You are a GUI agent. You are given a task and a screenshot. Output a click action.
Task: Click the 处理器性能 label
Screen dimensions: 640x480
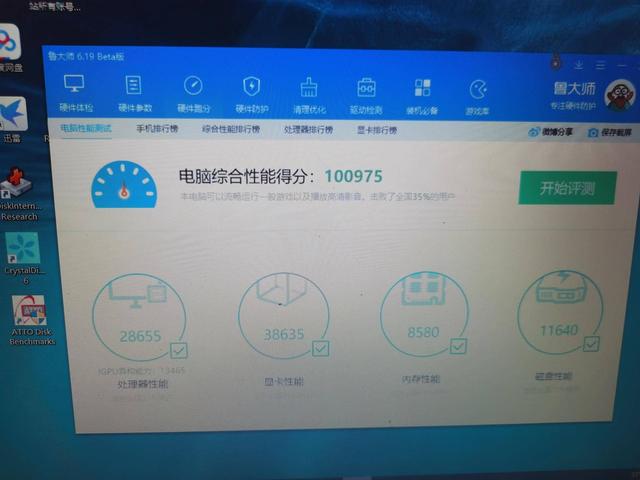[142, 384]
